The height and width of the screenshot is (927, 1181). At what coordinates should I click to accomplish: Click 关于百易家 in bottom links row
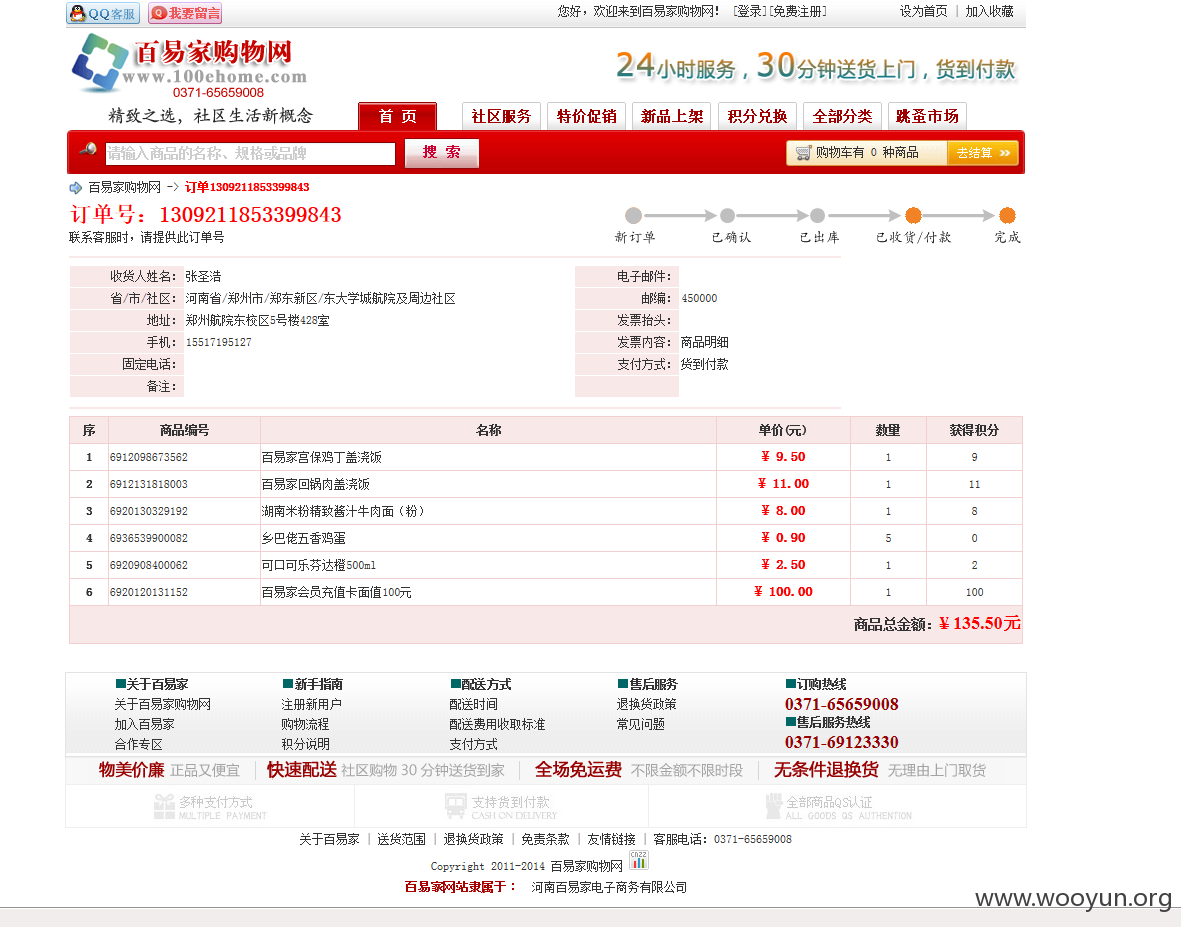click(x=329, y=839)
